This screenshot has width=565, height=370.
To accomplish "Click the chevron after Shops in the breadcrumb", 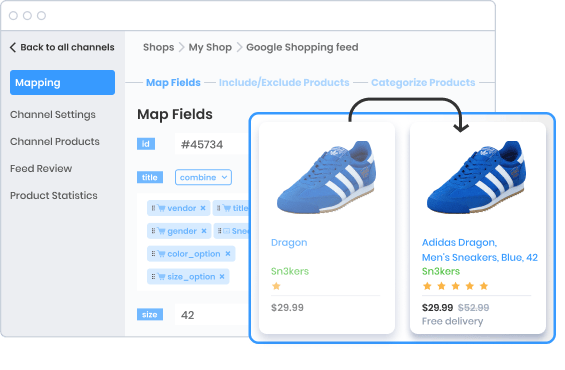I will point(182,47).
